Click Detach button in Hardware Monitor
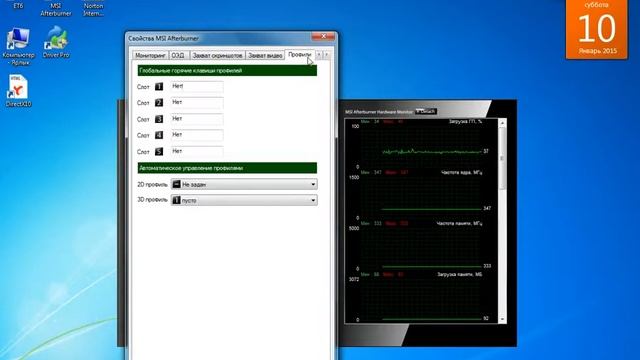This screenshot has width=640, height=360. [426, 111]
